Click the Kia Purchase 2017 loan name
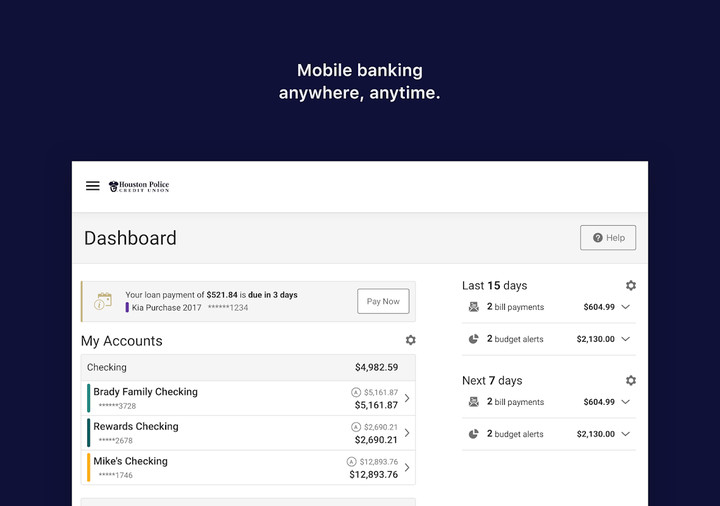The image size is (720, 506). (167, 308)
